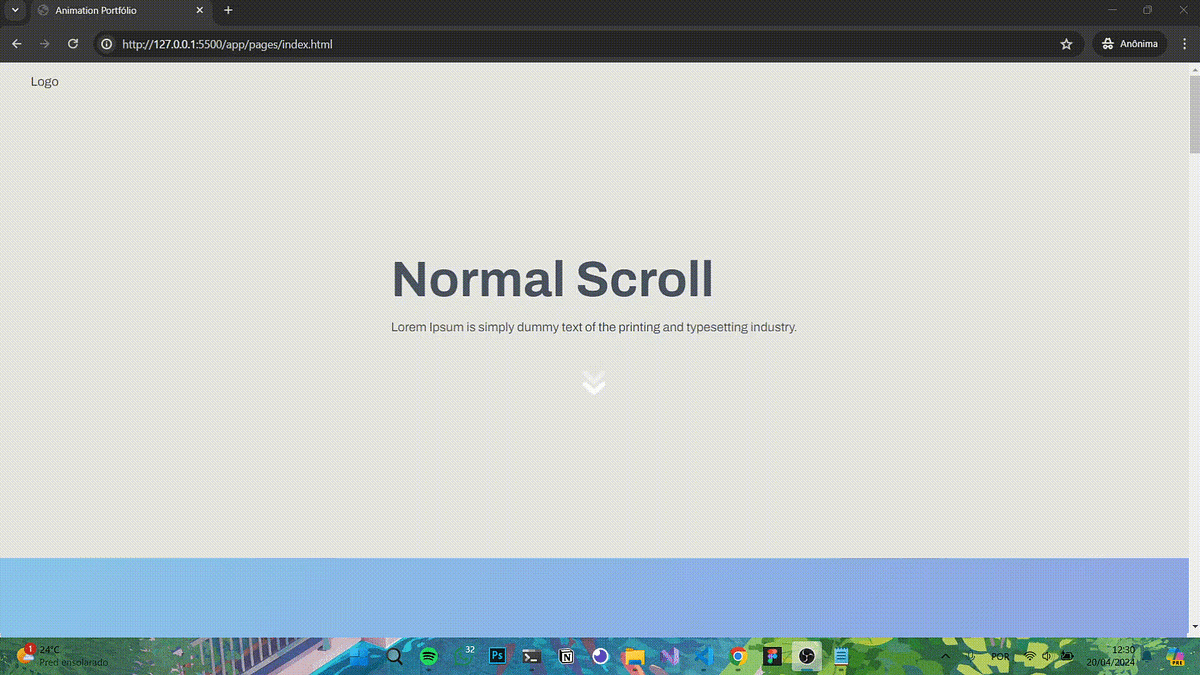Bookmark this page with the star icon
The height and width of the screenshot is (675, 1200).
coord(1066,44)
